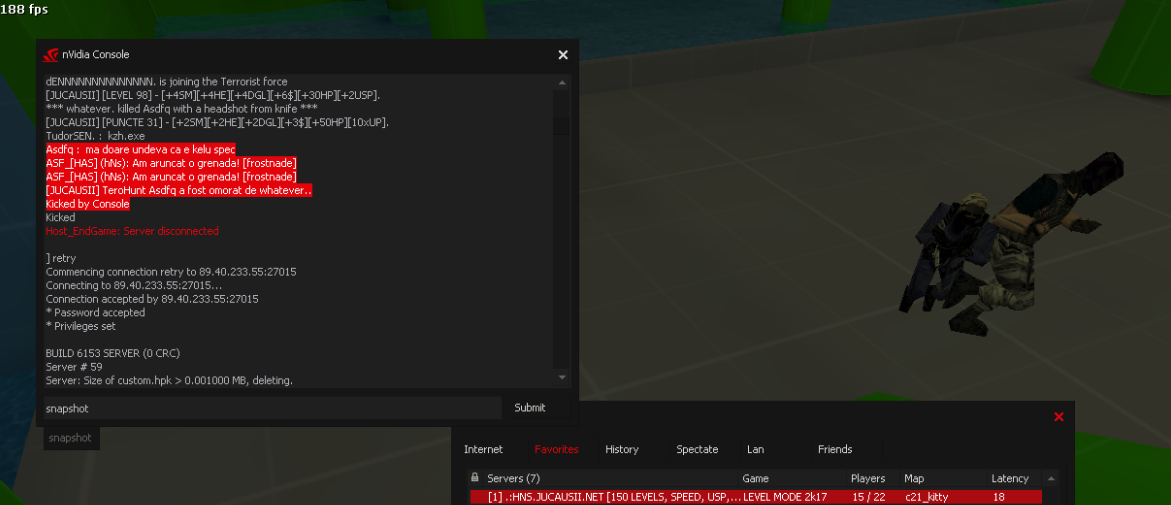Click the 'Server # 59' line
This screenshot has height=505, width=1171.
[74, 367]
